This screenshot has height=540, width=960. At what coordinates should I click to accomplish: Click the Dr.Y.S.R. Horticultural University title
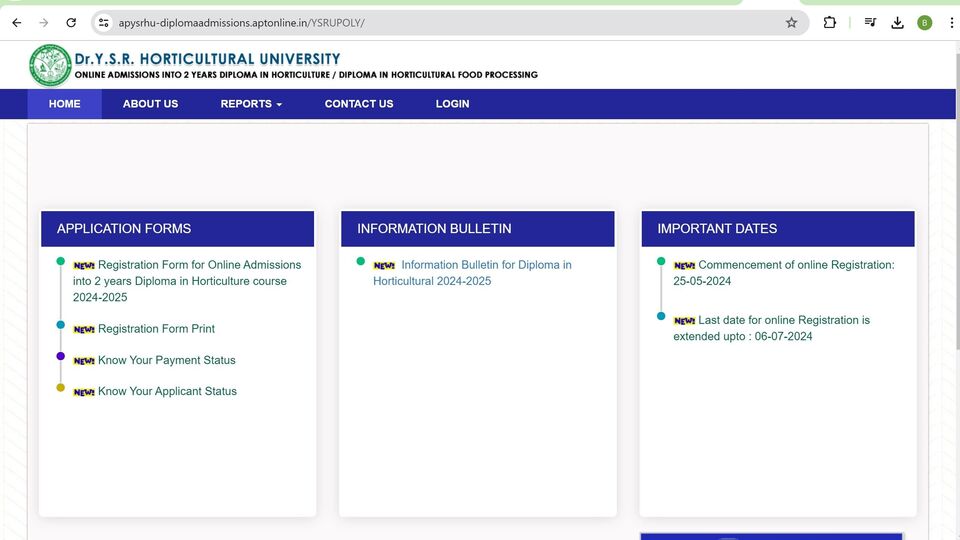pyautogui.click(x=208, y=59)
